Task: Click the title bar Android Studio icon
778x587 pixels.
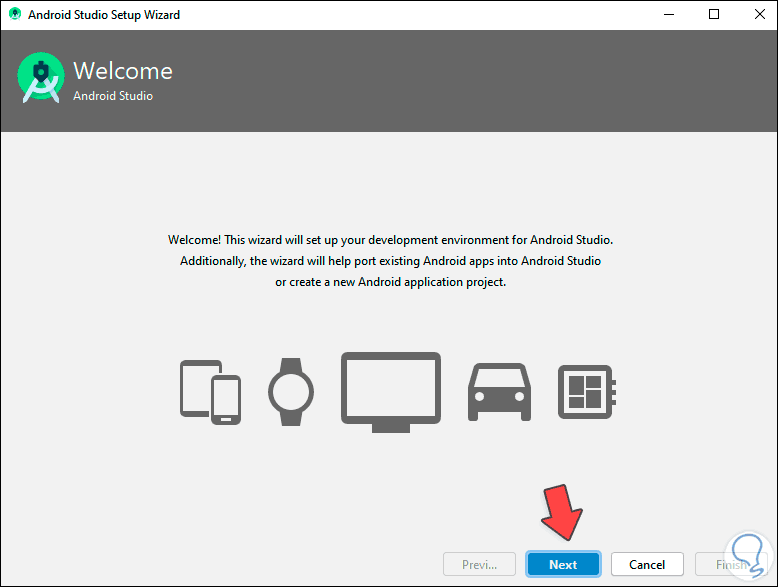Action: click(15, 14)
